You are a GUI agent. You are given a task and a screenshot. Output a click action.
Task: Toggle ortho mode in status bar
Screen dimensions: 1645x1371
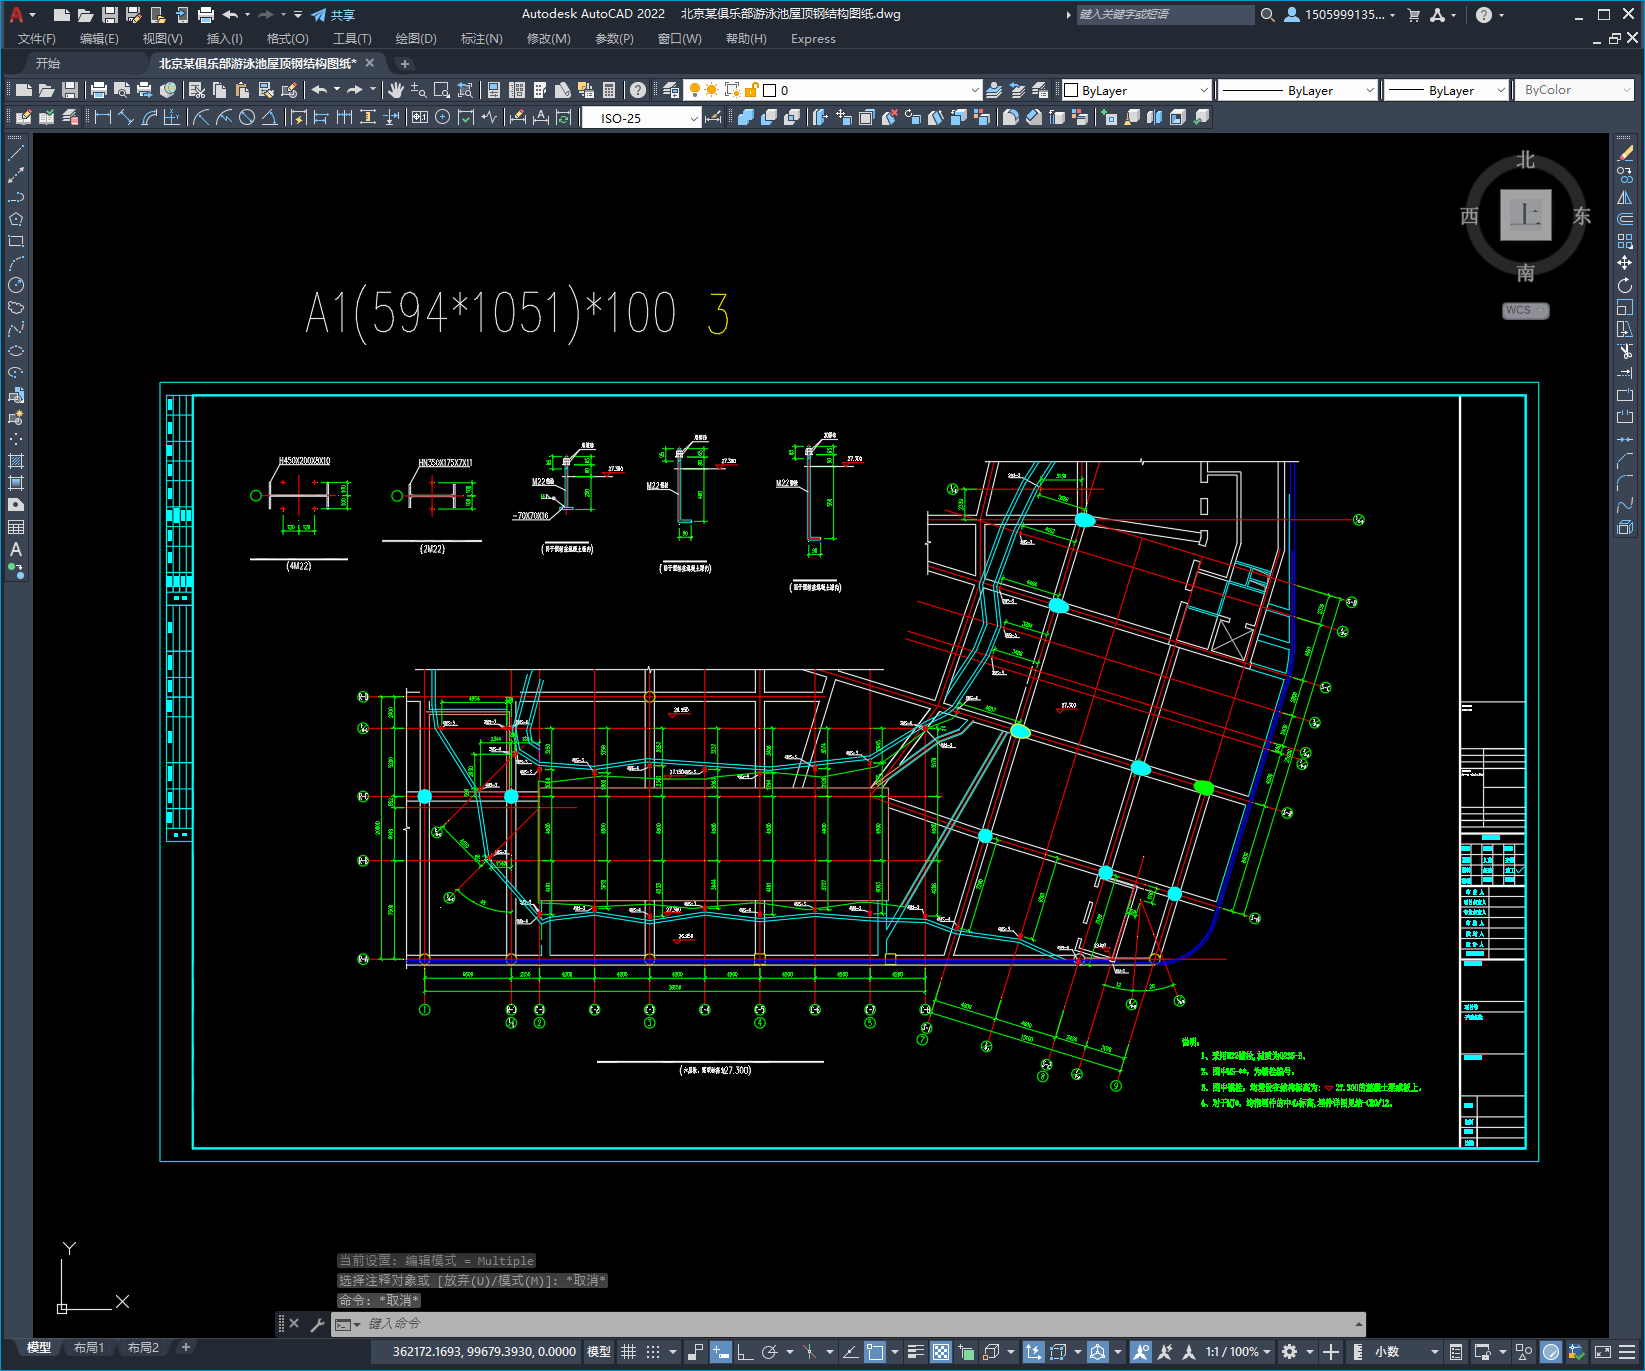(745, 1352)
